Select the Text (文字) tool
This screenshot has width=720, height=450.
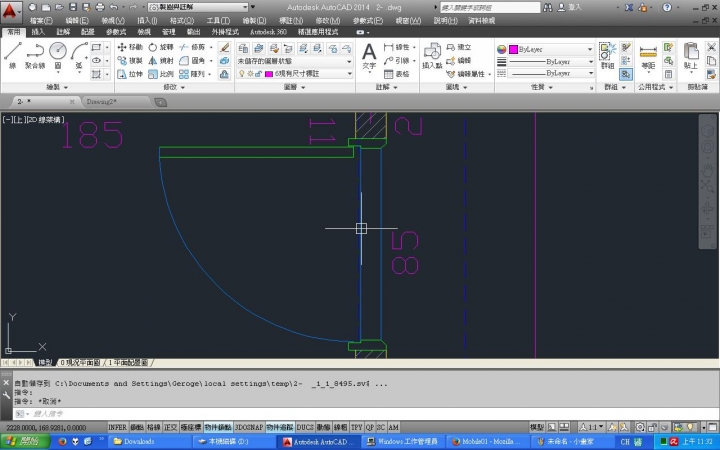click(369, 56)
